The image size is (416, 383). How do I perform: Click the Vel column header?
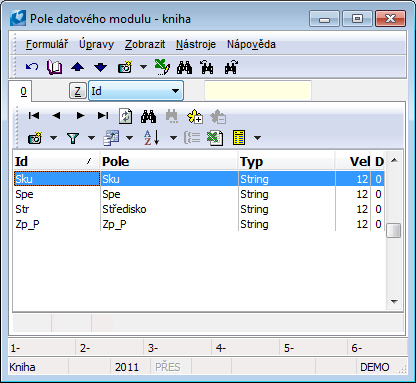coord(353,161)
